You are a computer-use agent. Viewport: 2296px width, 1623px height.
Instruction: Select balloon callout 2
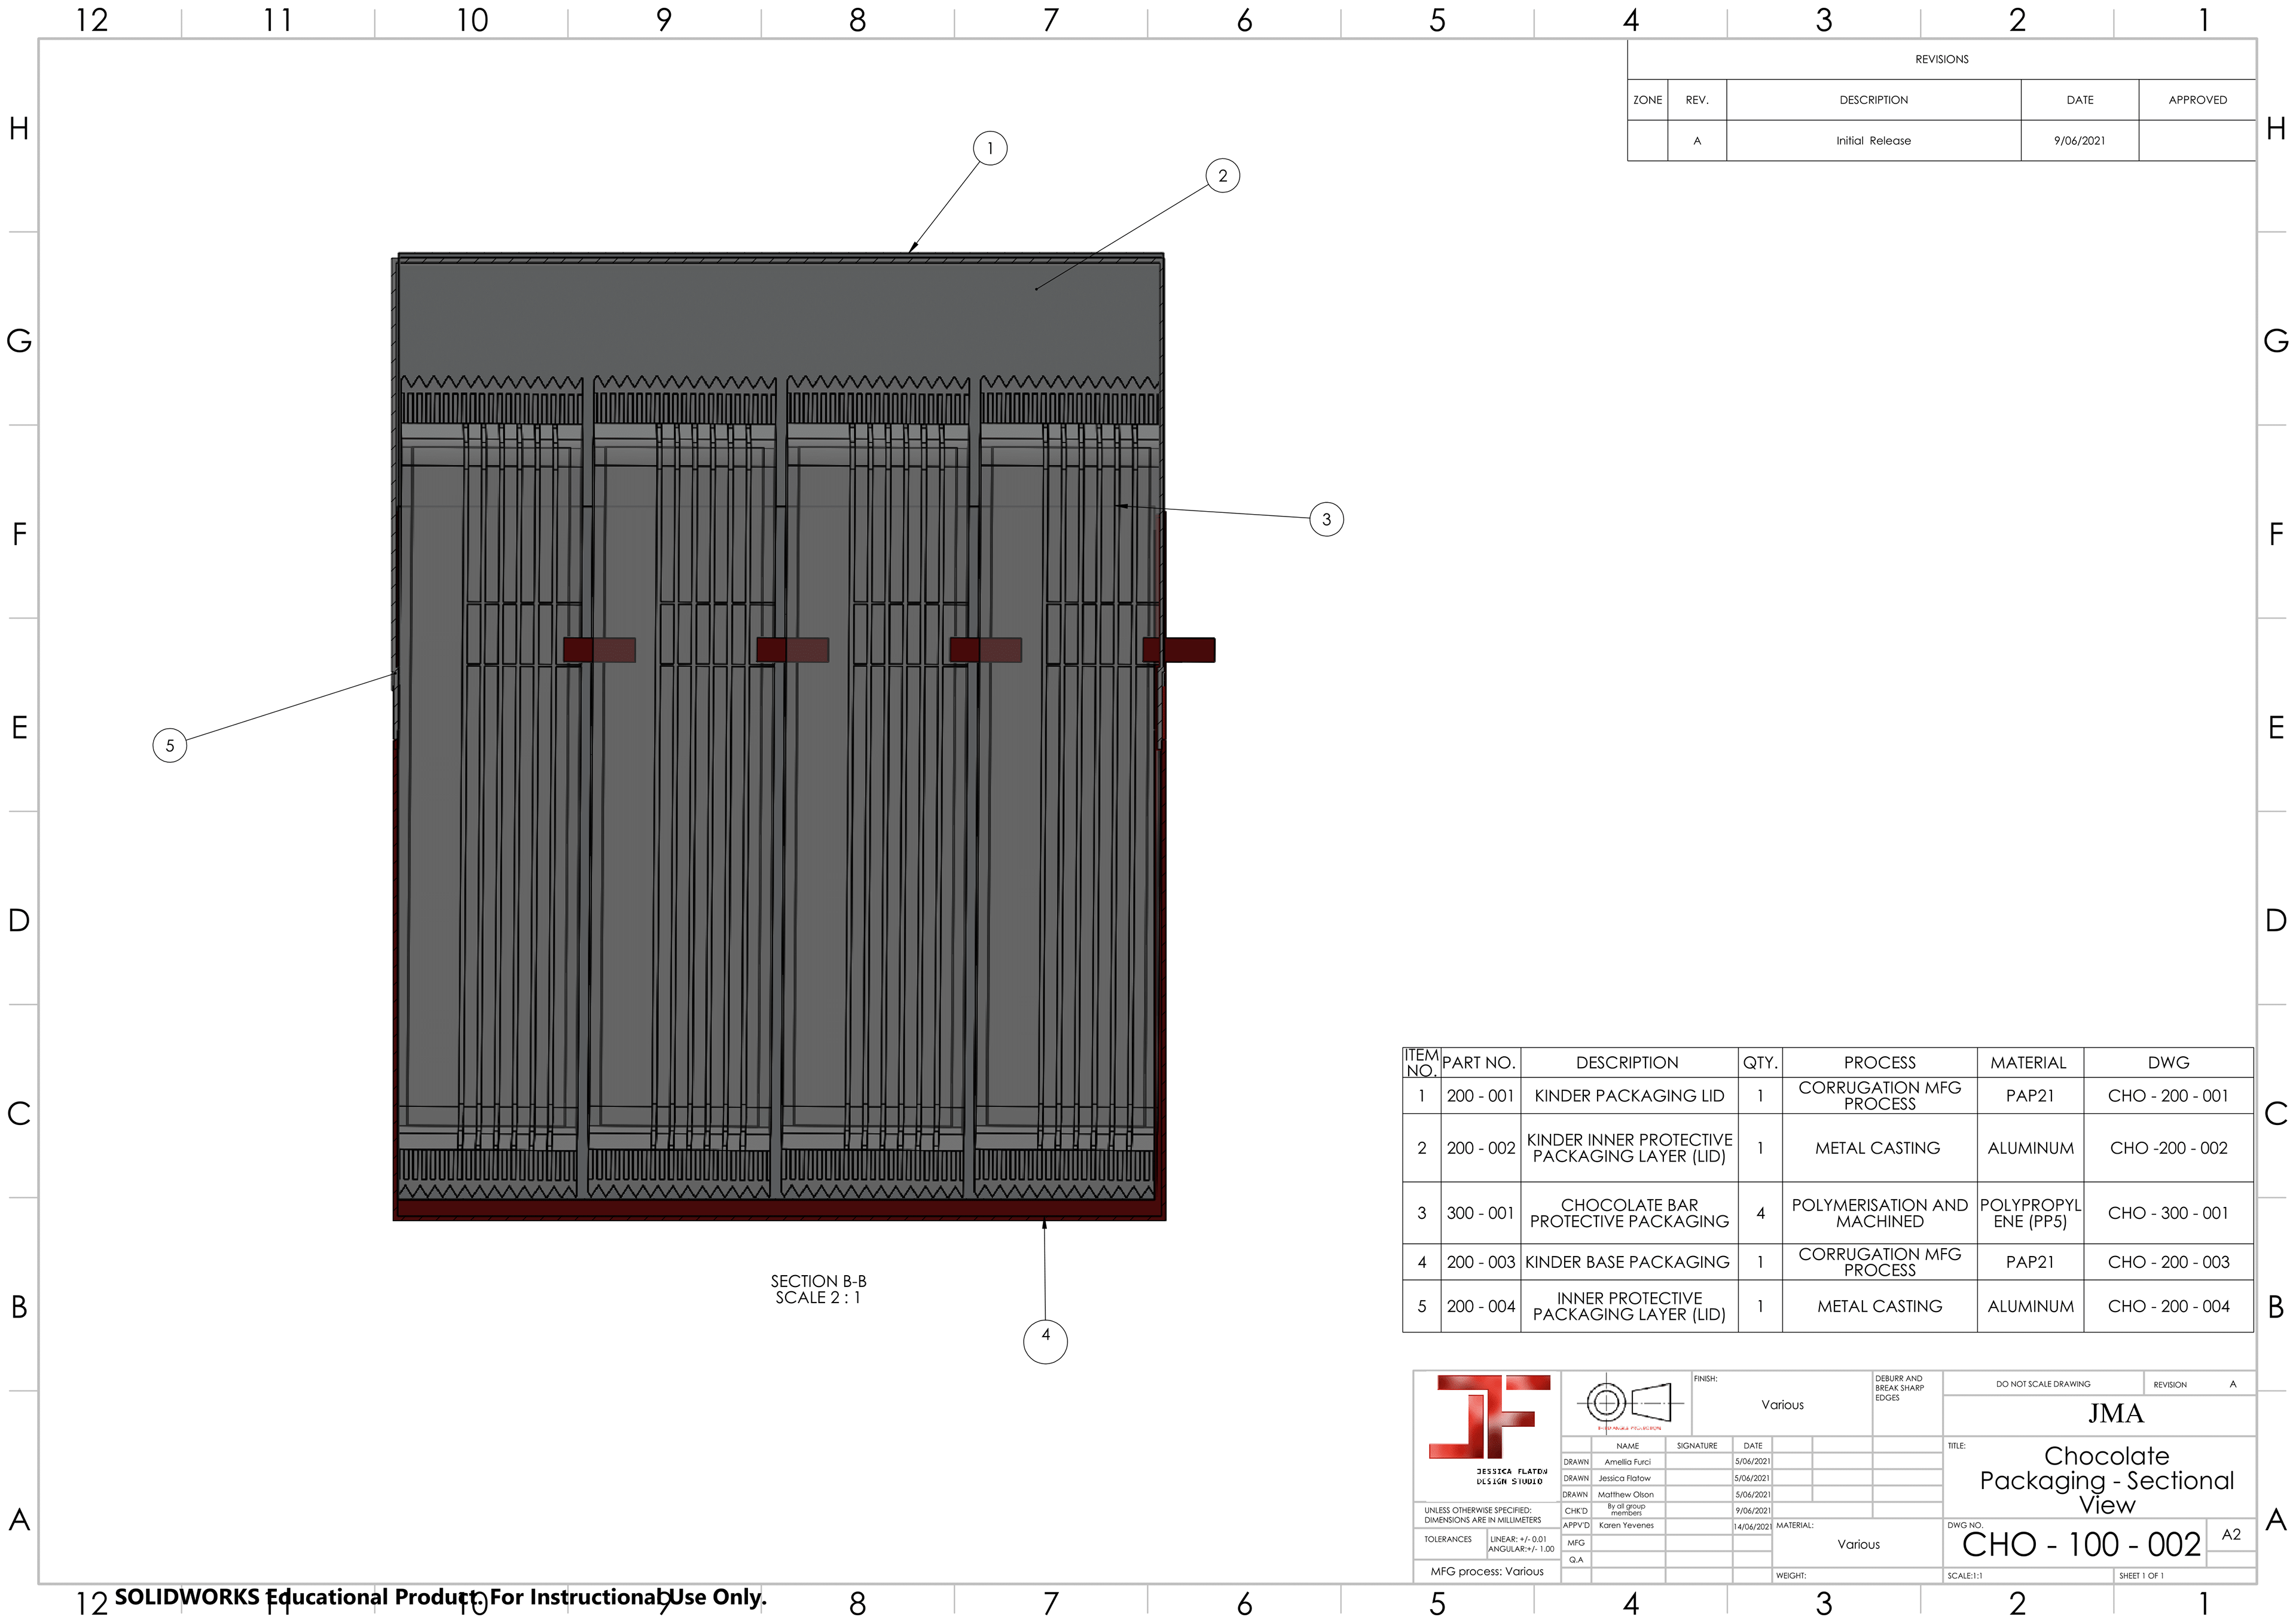point(1222,176)
